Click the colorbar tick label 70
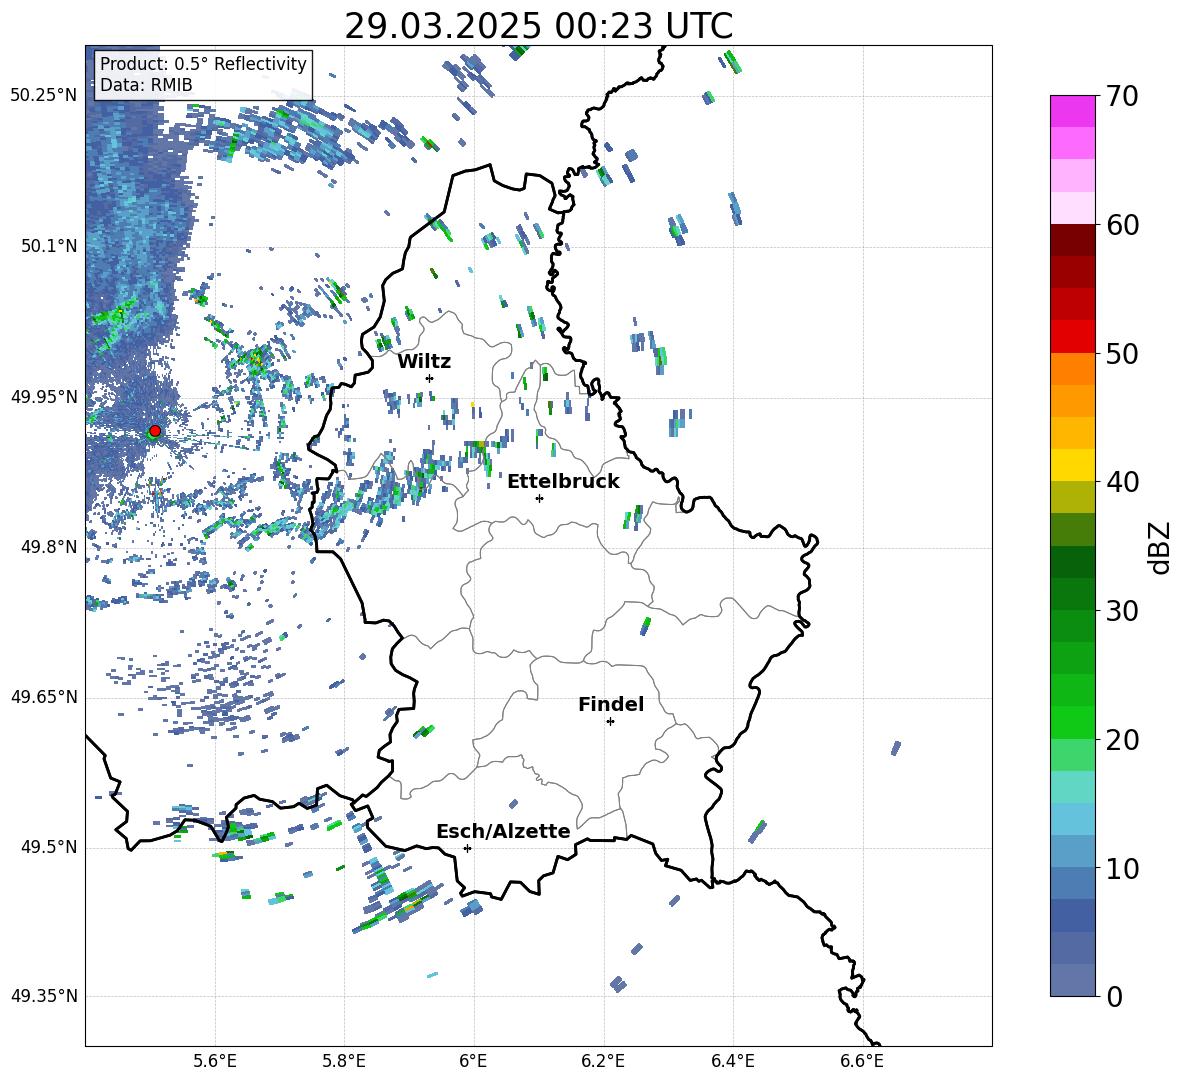Viewport: 1184px width, 1081px height. (1122, 96)
